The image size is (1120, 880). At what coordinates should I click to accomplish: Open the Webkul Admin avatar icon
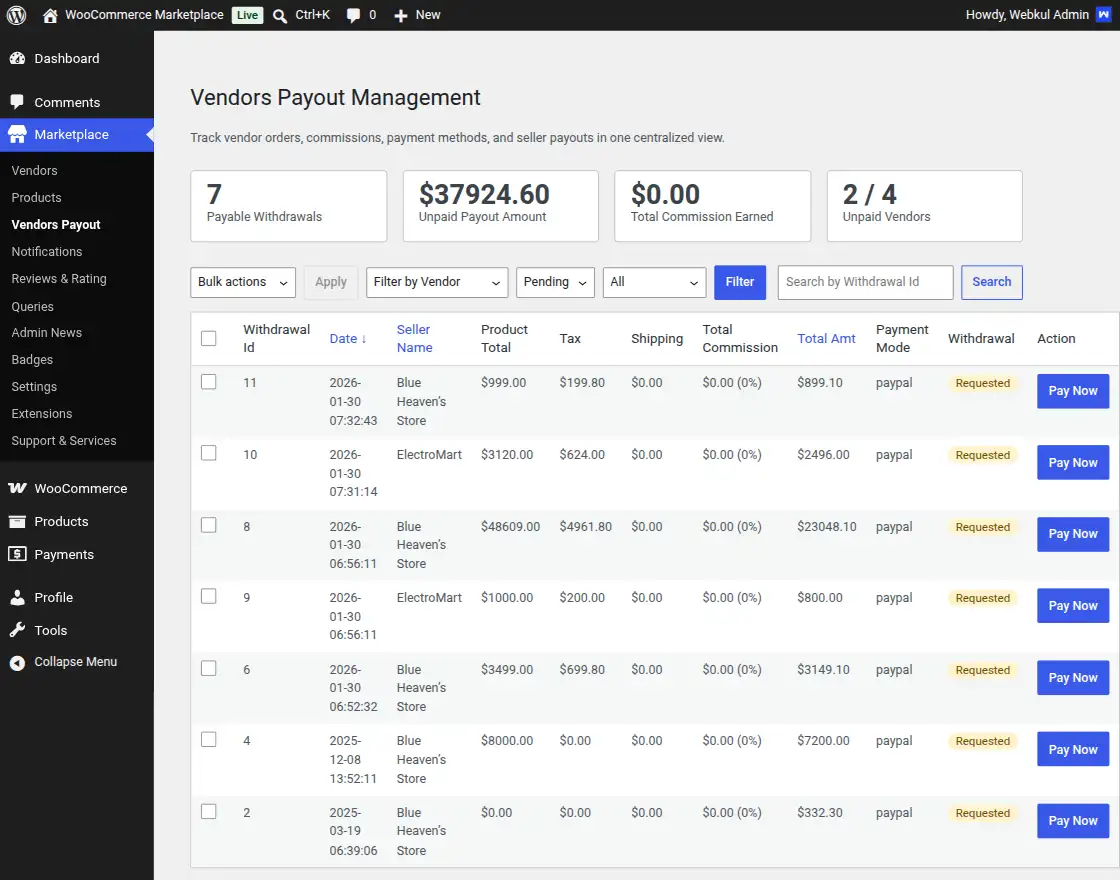click(x=1104, y=15)
